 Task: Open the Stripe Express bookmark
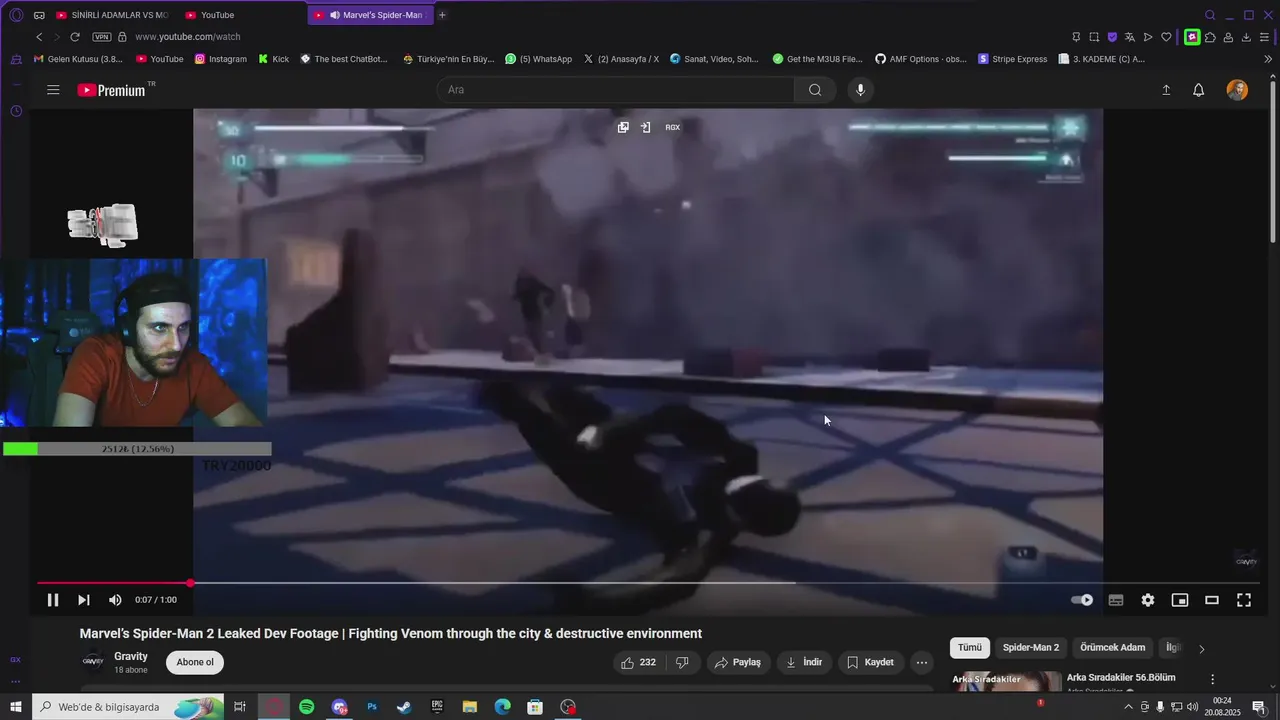point(1013,59)
